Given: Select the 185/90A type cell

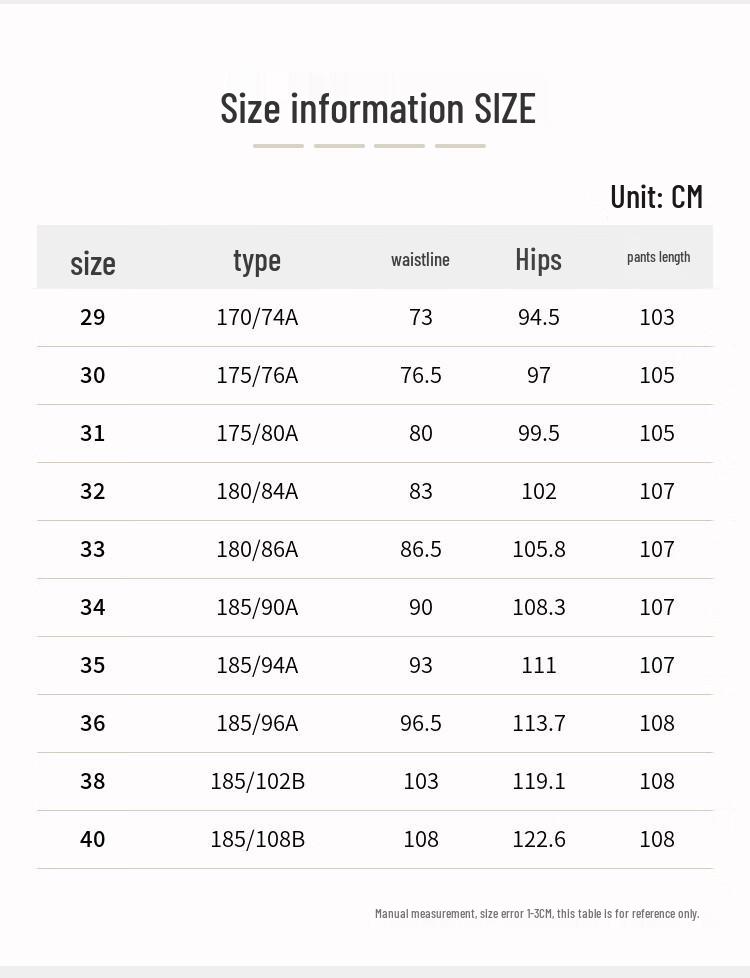Looking at the screenshot, I should [x=257, y=607].
